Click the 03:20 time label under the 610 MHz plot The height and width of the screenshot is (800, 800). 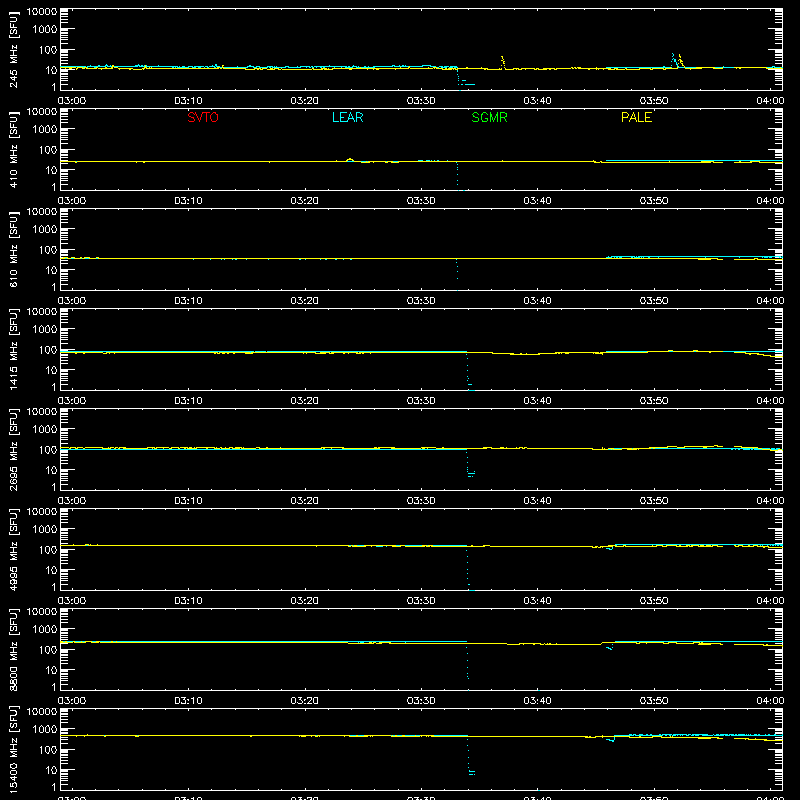305,301
